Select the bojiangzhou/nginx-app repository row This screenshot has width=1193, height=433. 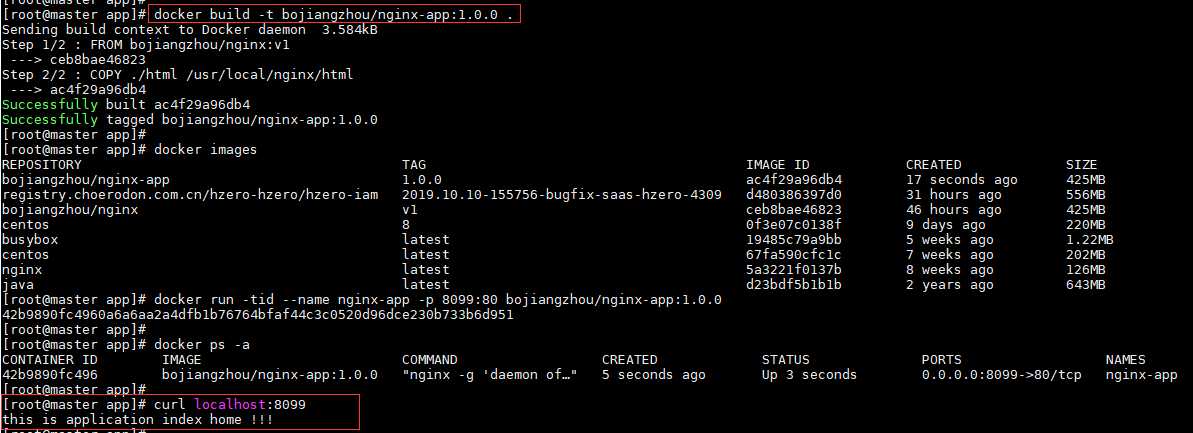[70, 180]
